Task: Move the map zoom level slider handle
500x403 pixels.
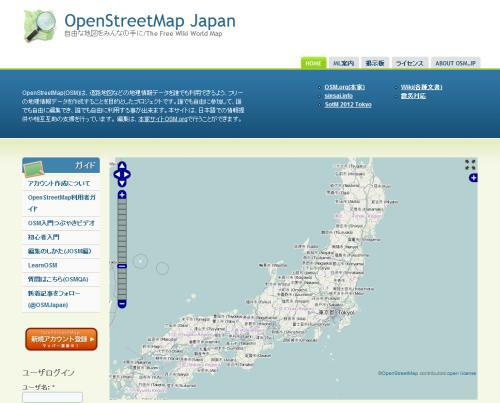Action: [x=122, y=266]
